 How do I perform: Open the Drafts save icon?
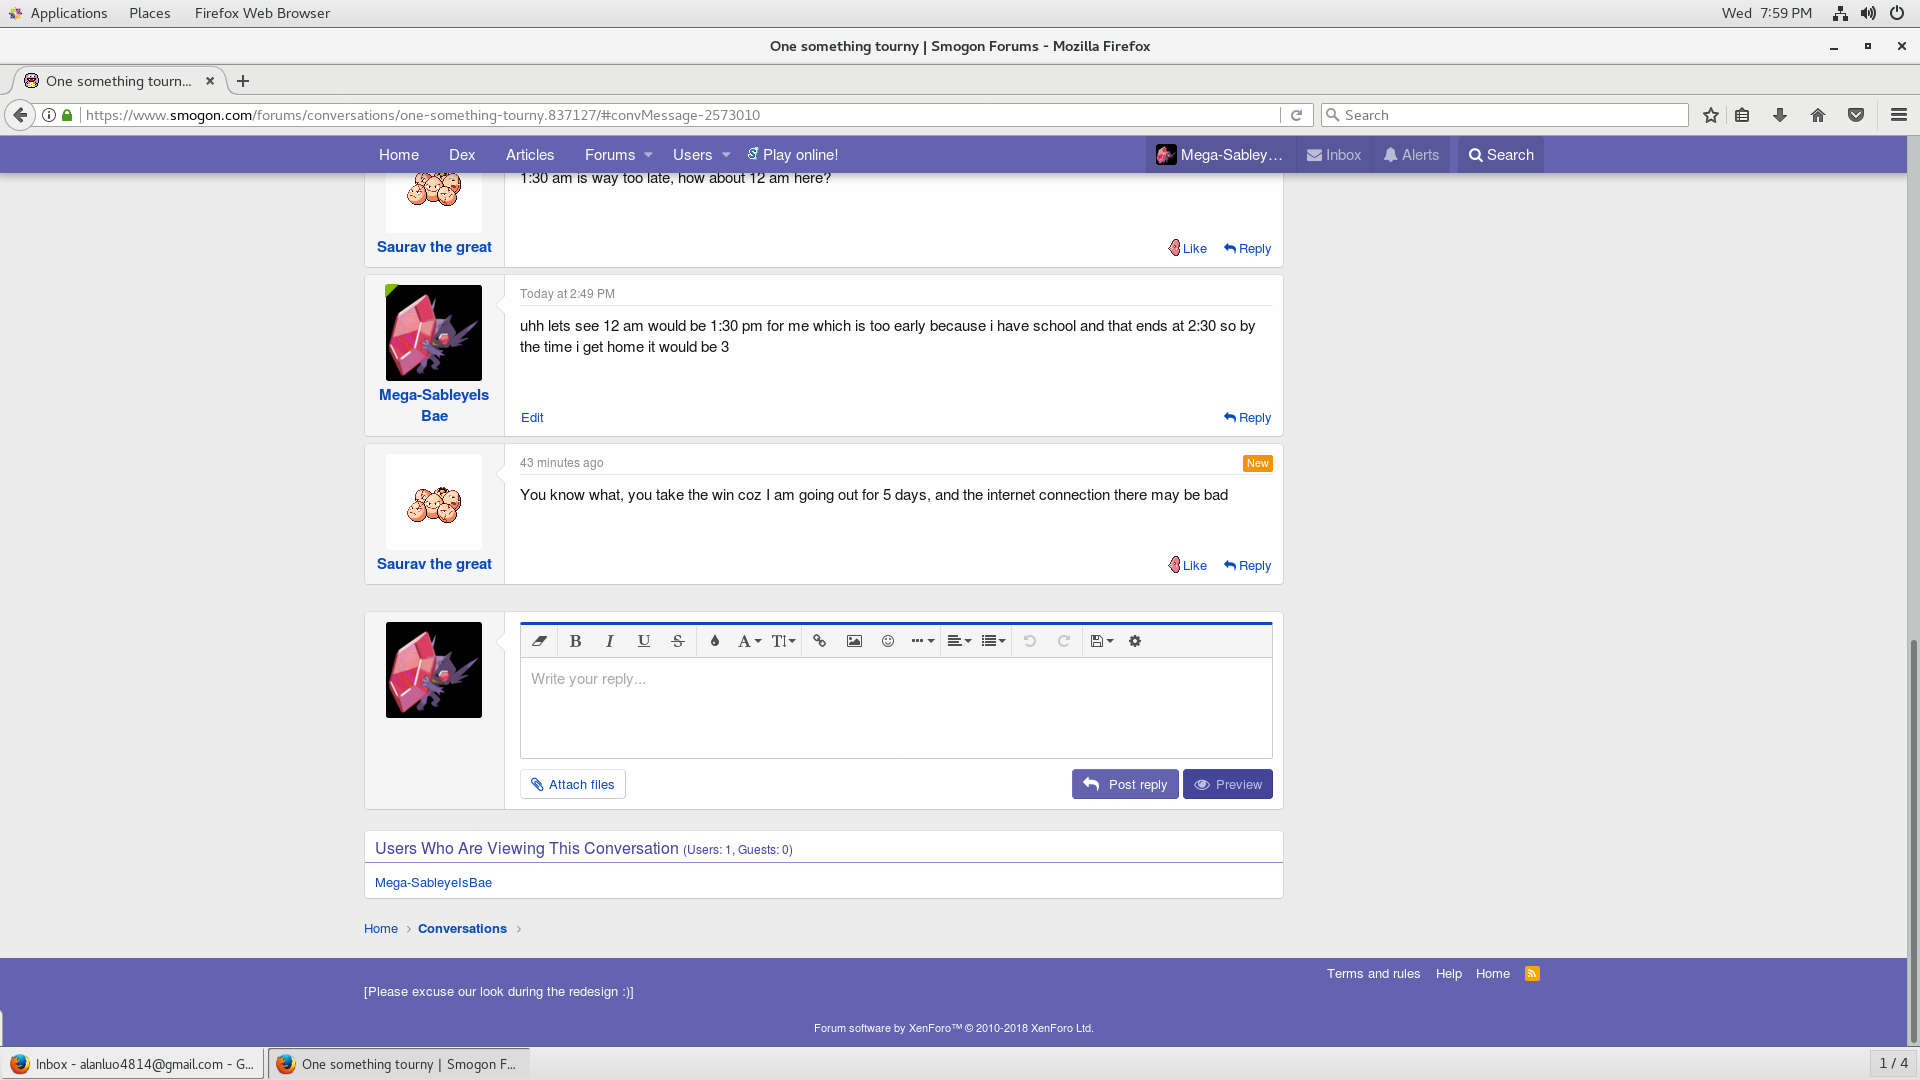click(1101, 641)
